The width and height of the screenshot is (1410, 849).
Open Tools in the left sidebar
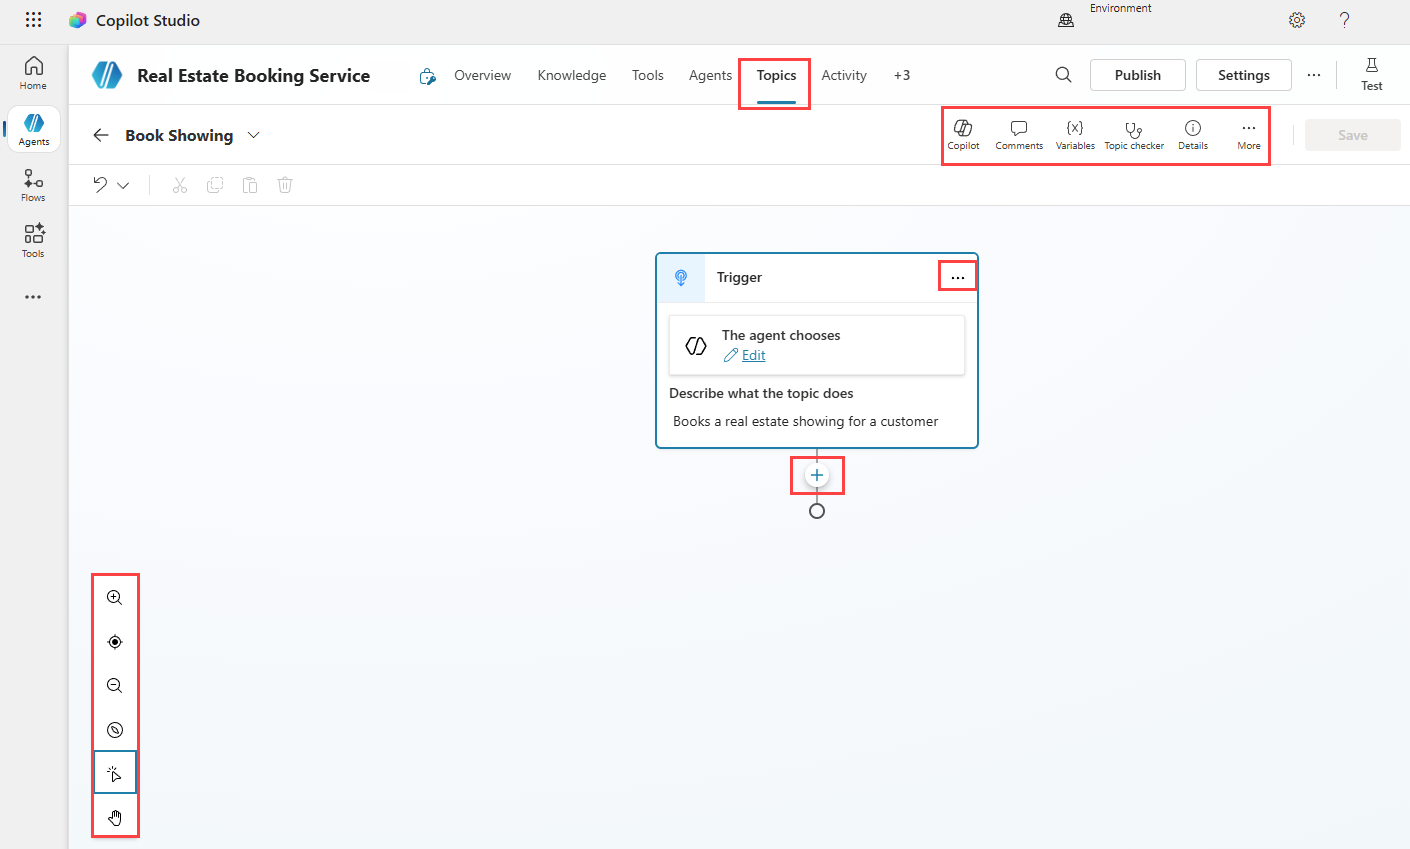coord(33,241)
